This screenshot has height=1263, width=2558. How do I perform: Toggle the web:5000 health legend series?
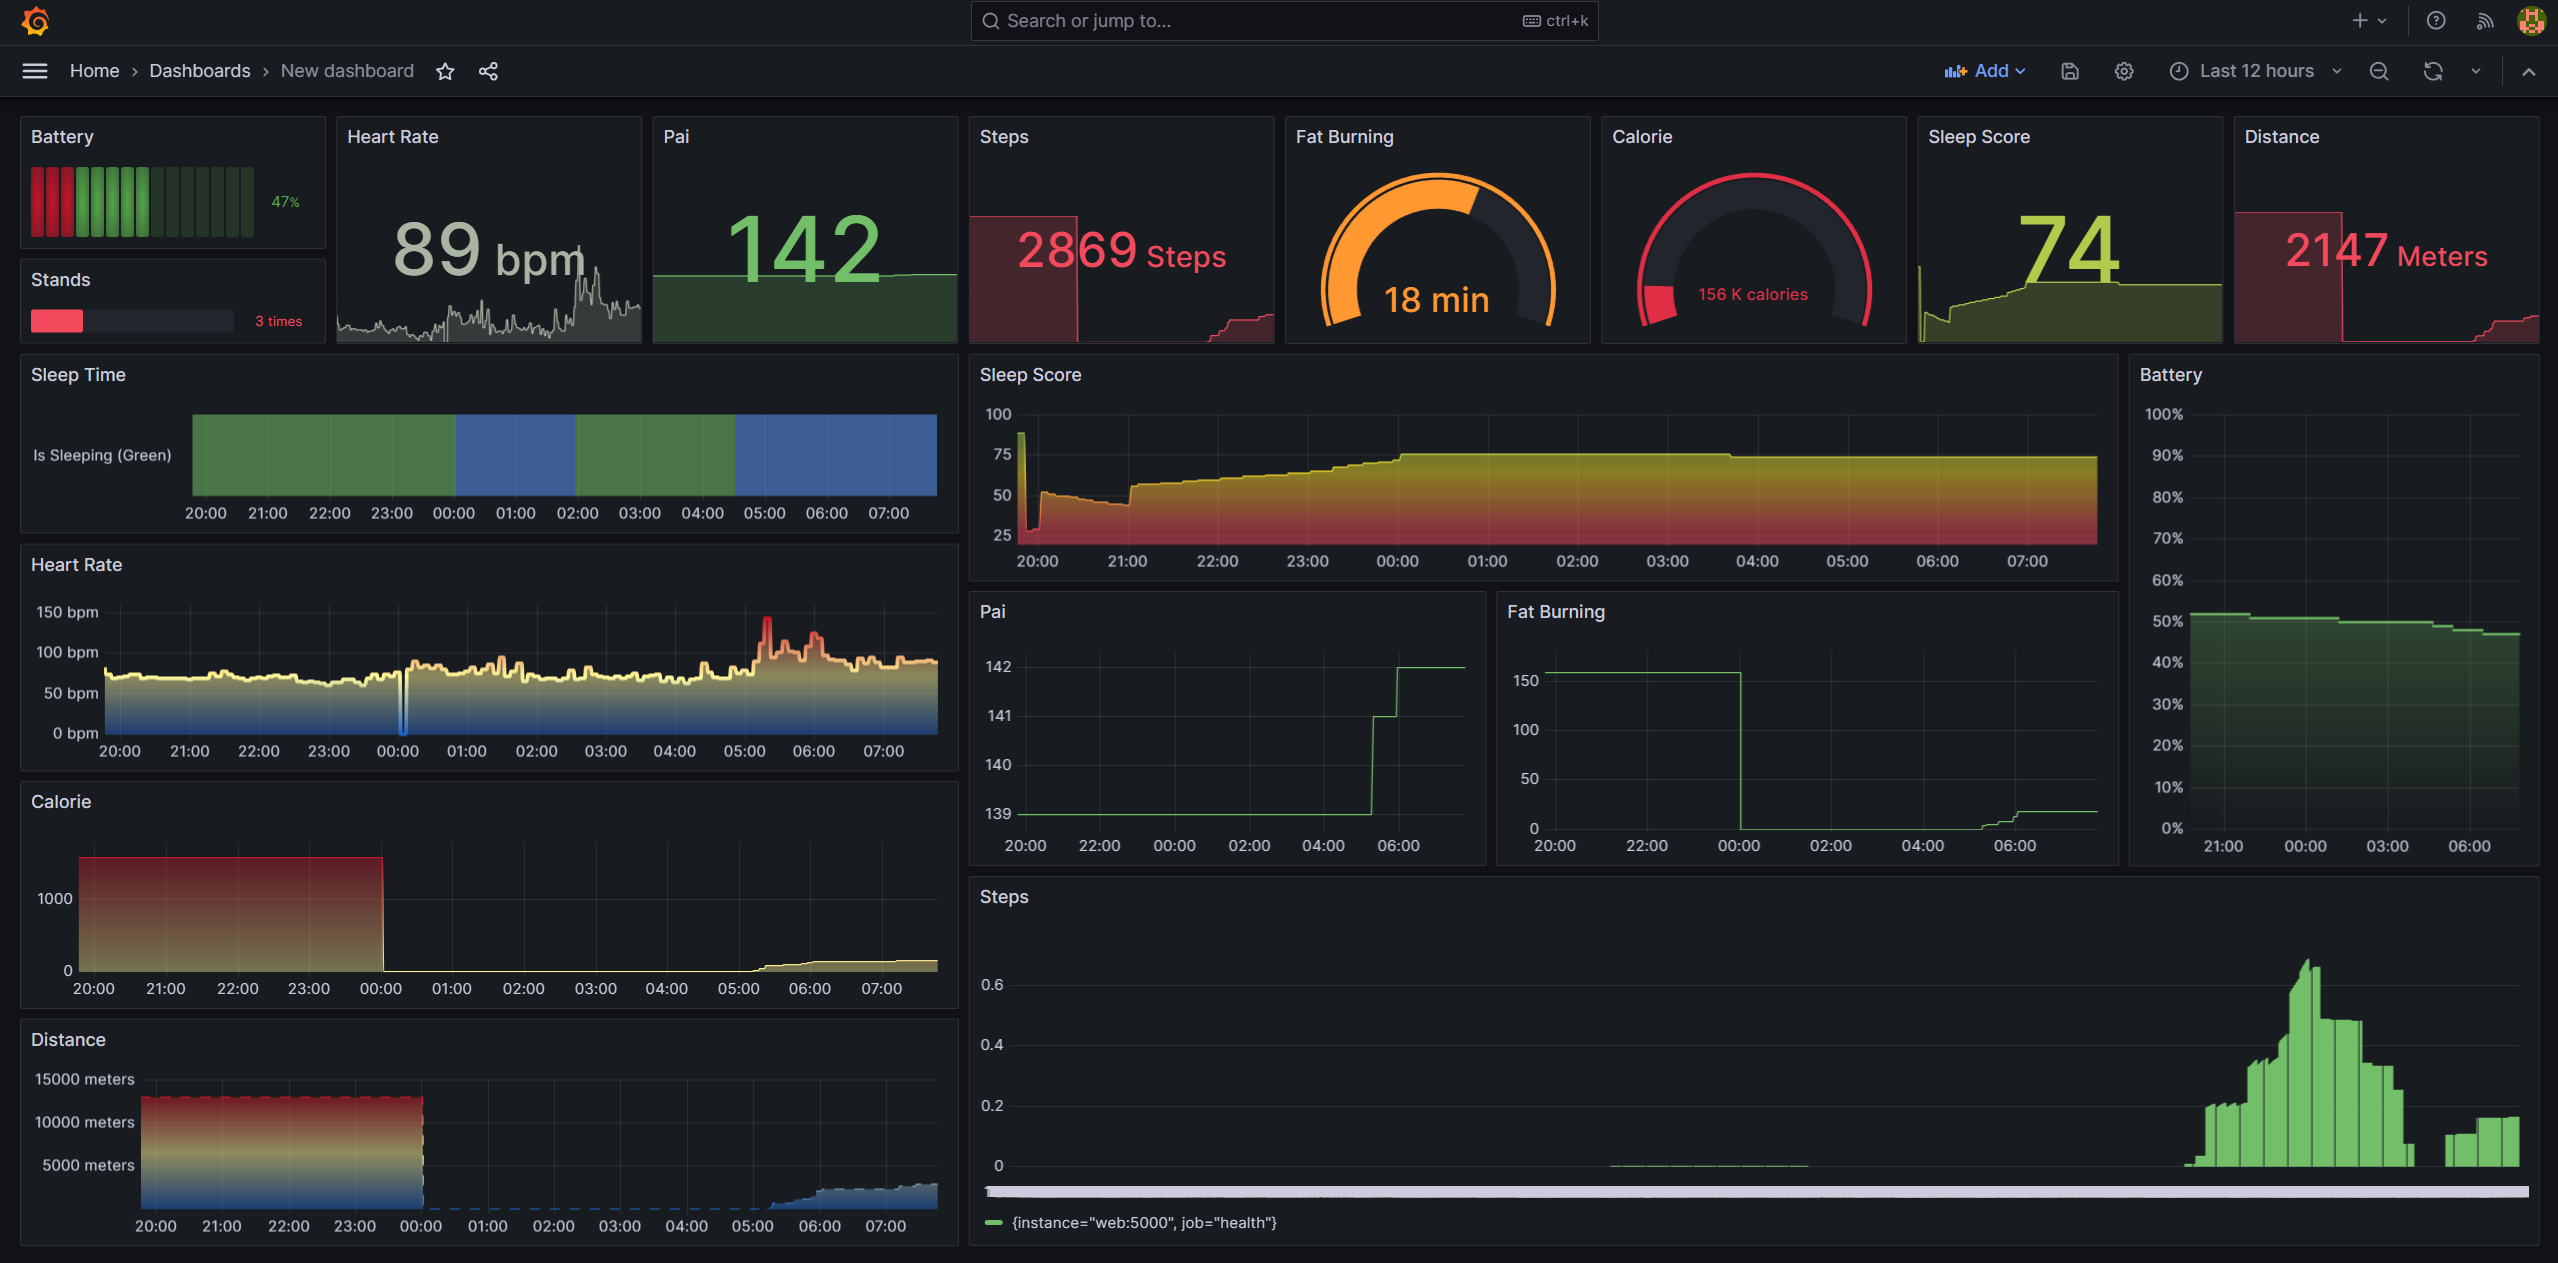click(x=1143, y=1222)
